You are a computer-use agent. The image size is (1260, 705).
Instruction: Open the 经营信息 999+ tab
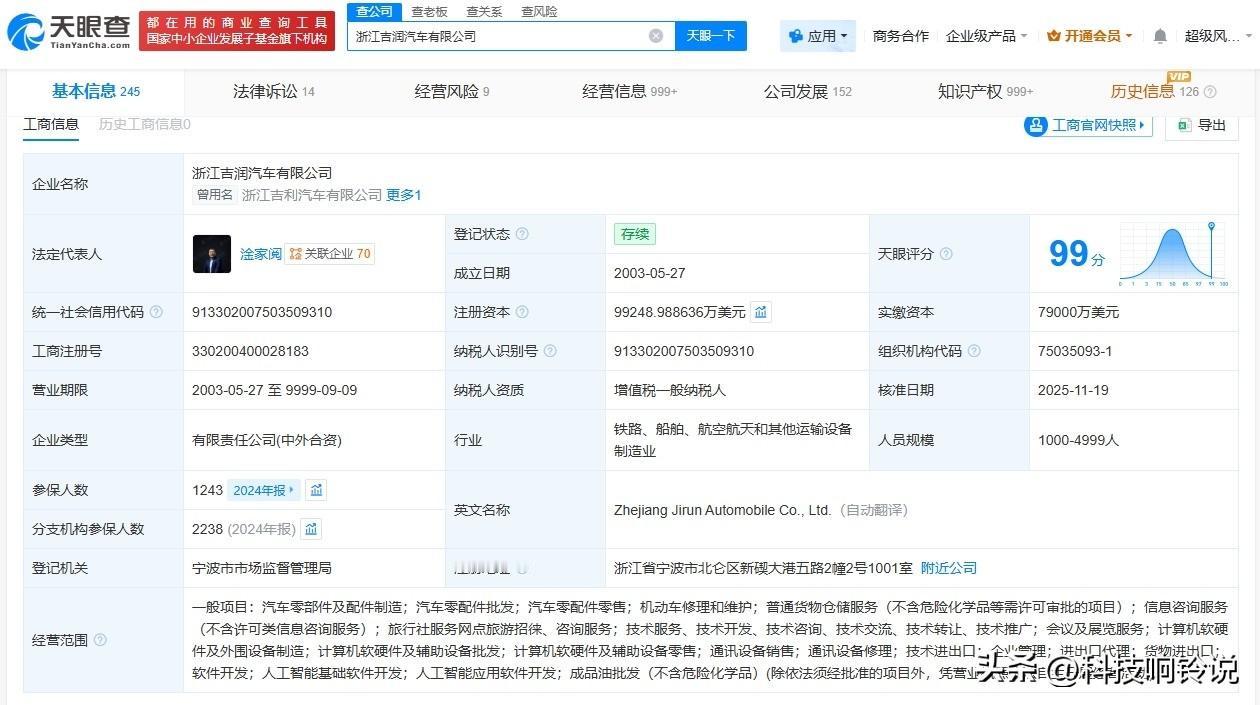click(x=630, y=91)
